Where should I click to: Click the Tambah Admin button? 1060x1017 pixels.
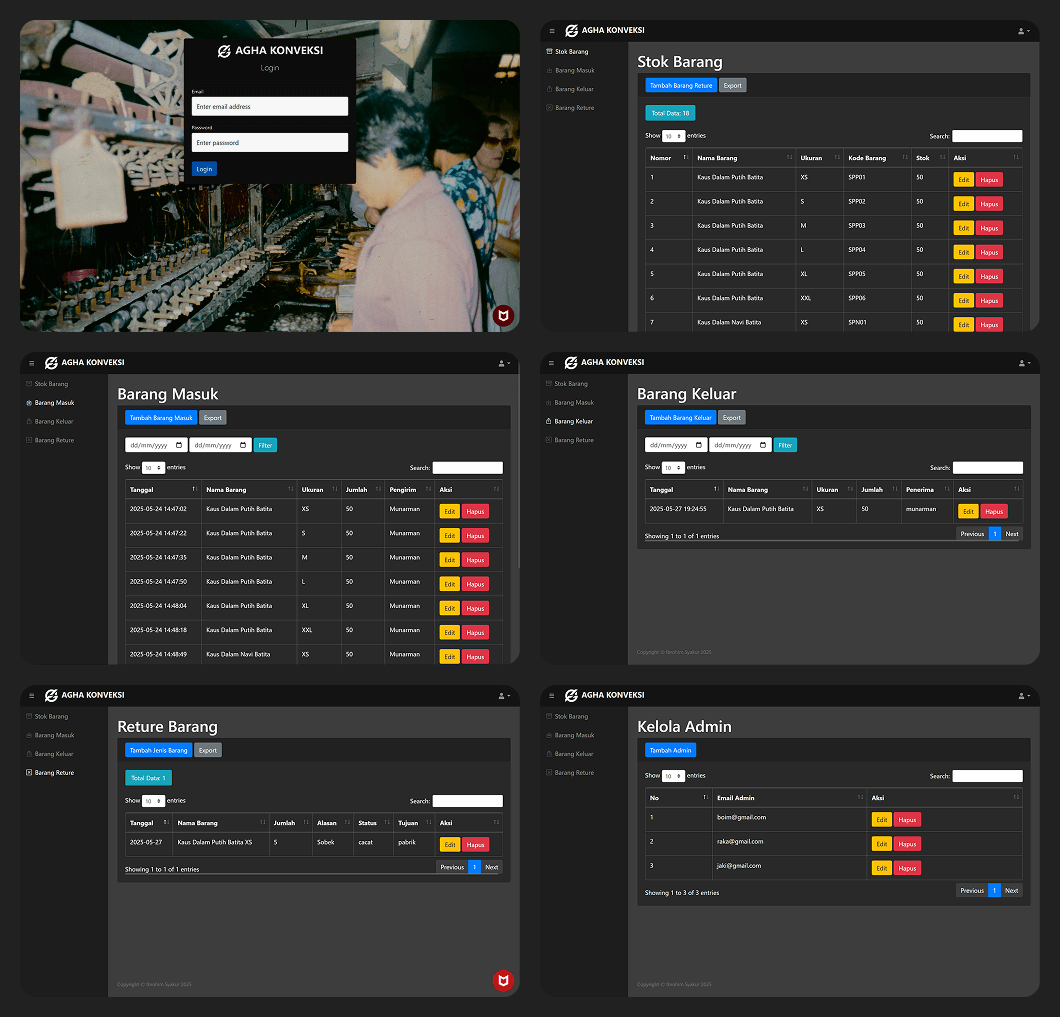coord(671,750)
